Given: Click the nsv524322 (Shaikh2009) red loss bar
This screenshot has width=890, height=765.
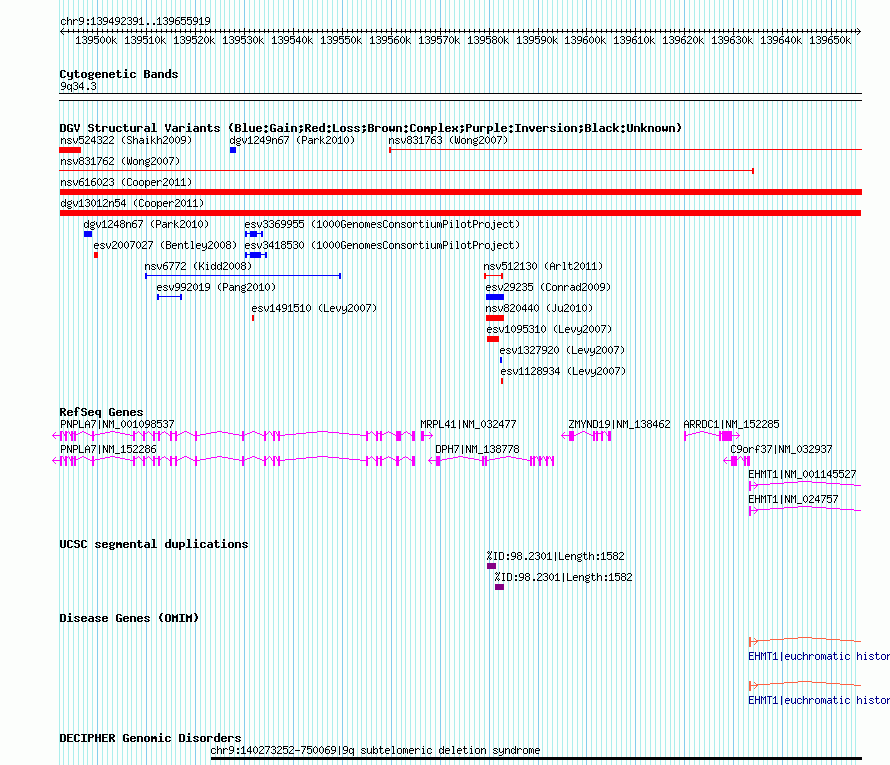Looking at the screenshot, I should (x=70, y=150).
